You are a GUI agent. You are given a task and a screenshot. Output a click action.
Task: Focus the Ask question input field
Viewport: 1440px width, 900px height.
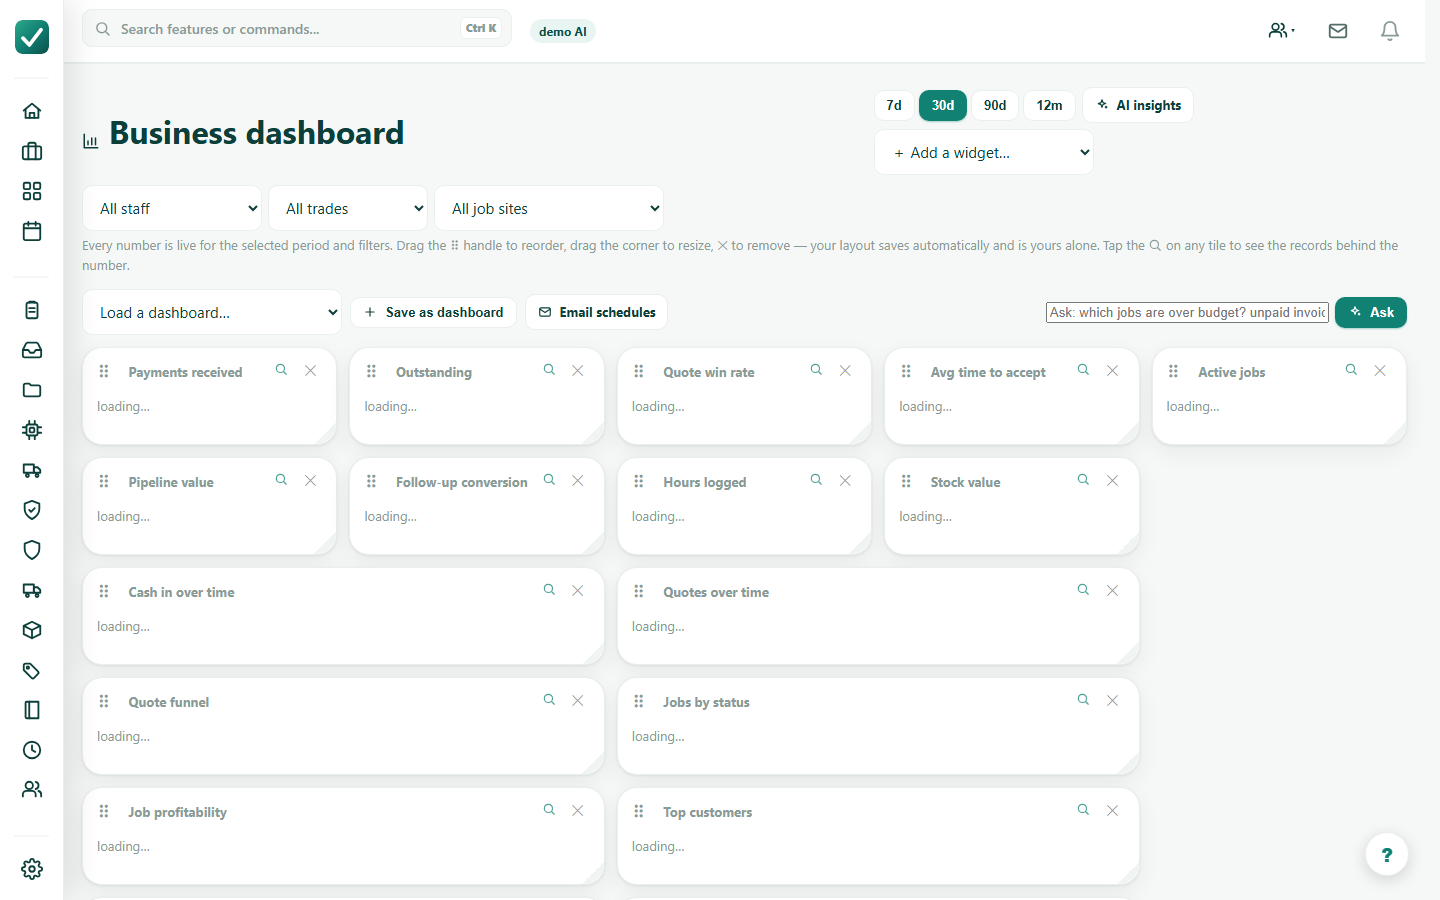coord(1188,312)
